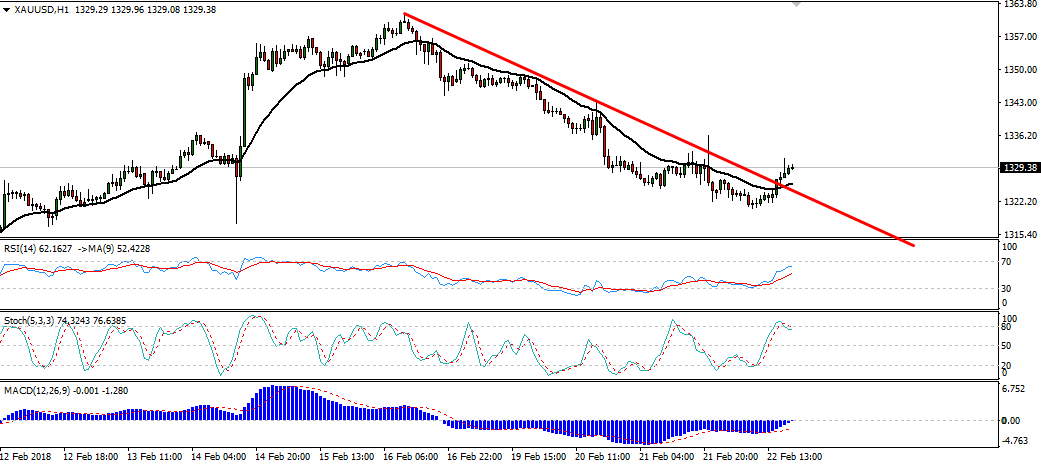Open the dropdown arrow beside XAUUSD,H1

click(x=7, y=10)
